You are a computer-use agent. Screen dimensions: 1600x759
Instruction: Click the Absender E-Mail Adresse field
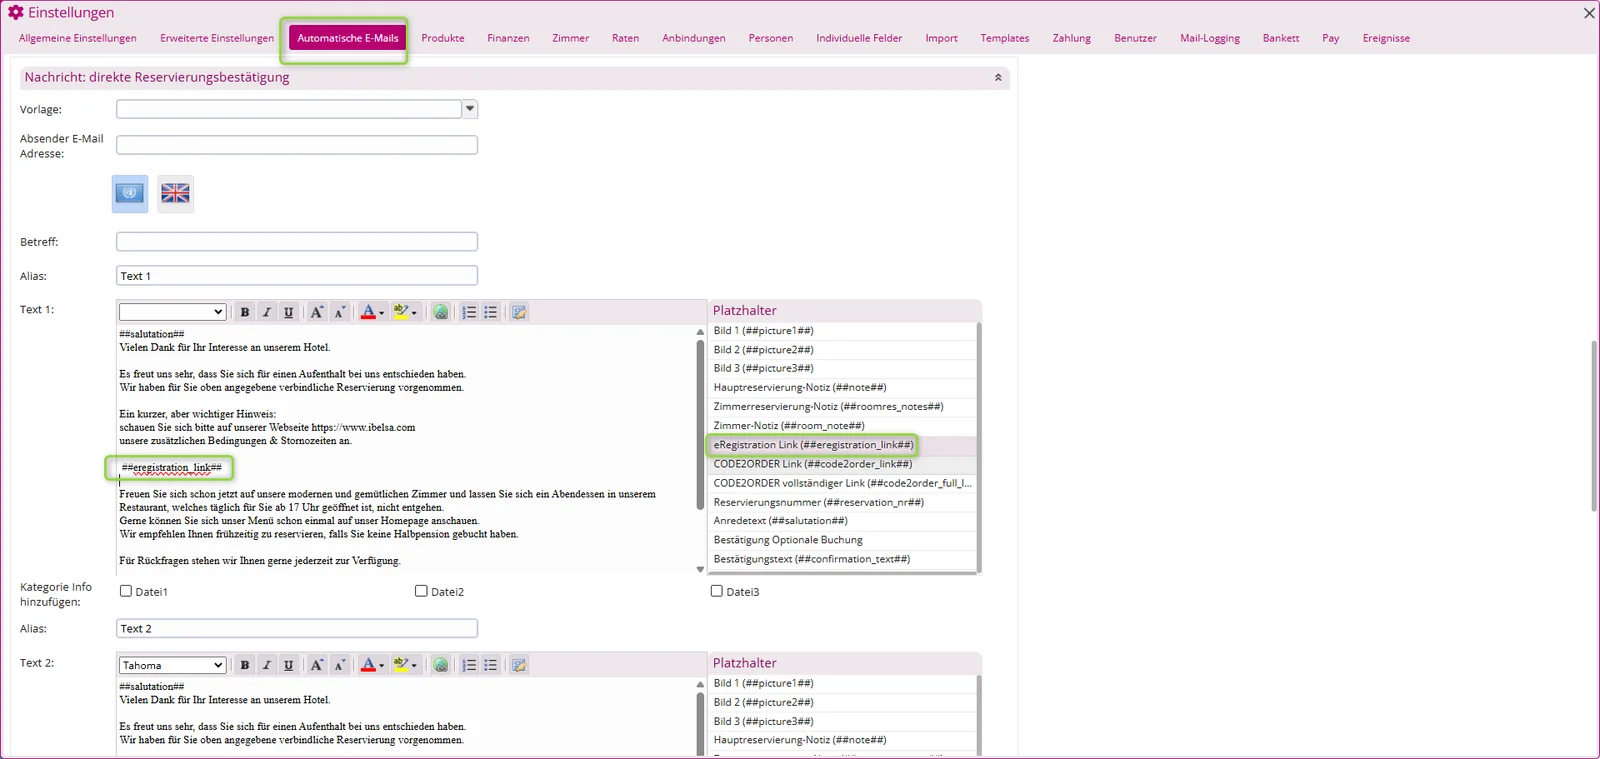pyautogui.click(x=297, y=145)
